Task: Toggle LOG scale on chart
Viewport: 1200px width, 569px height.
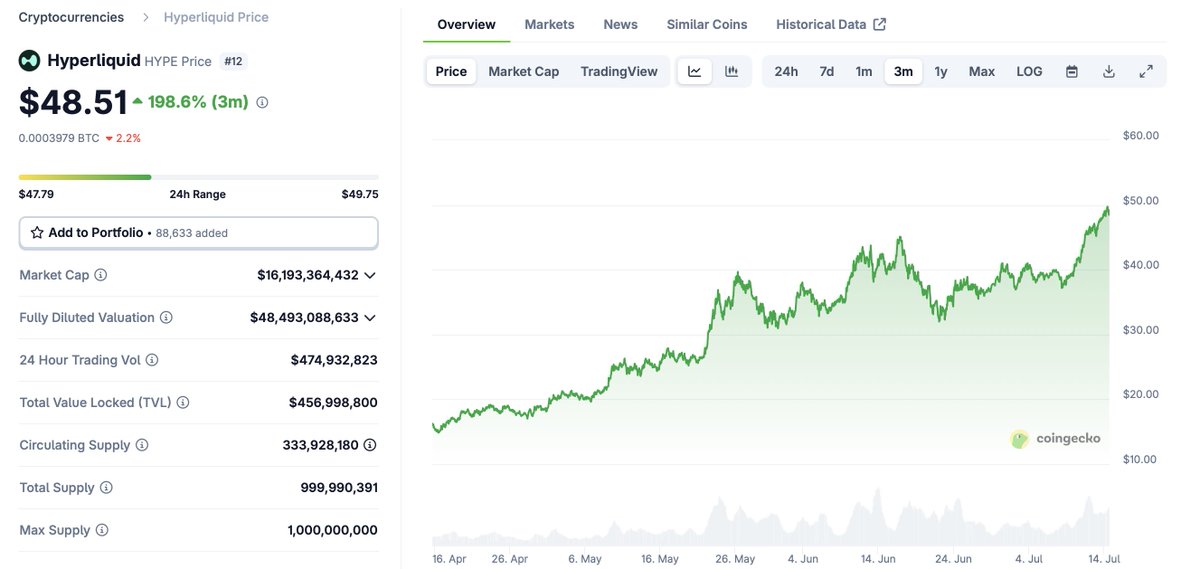Action: point(1029,71)
